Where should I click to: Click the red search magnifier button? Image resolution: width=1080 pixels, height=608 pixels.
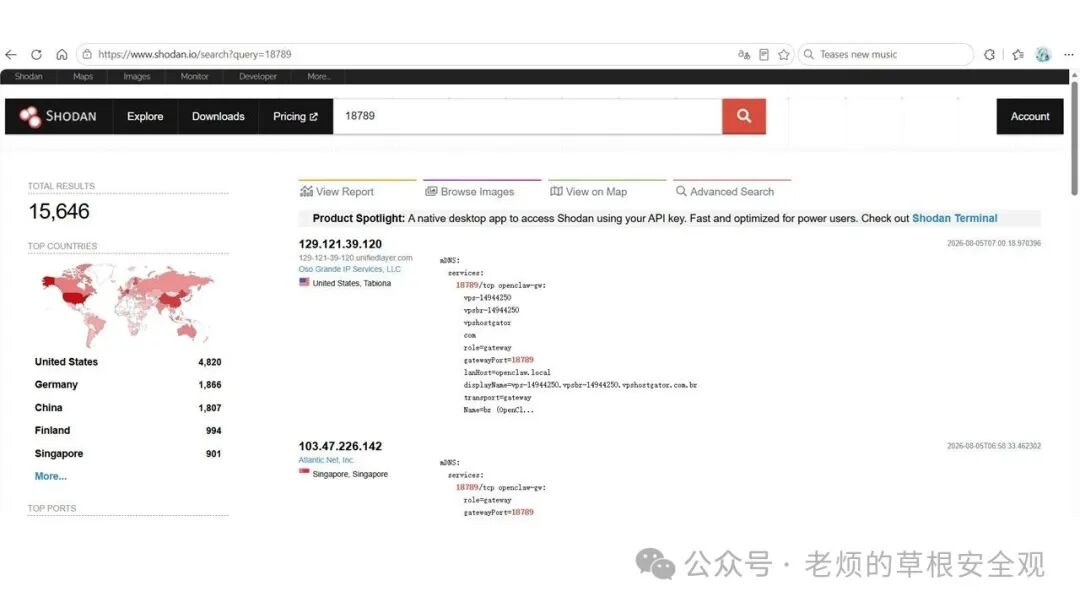(744, 116)
